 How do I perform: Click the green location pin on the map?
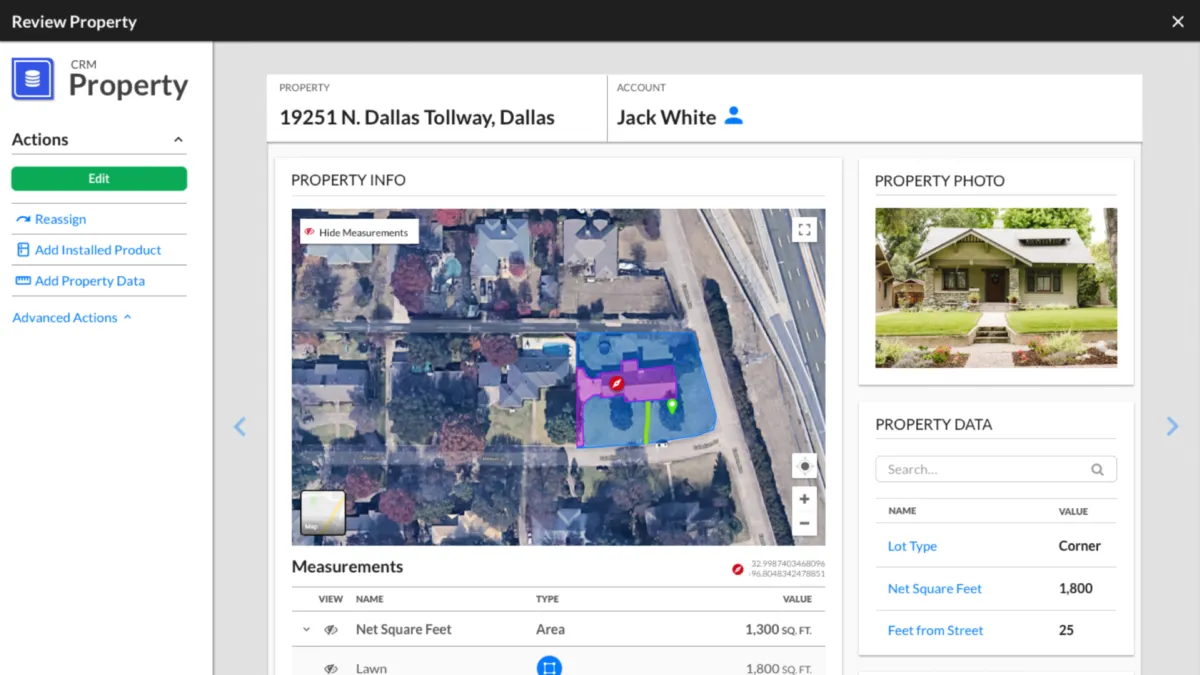(672, 406)
